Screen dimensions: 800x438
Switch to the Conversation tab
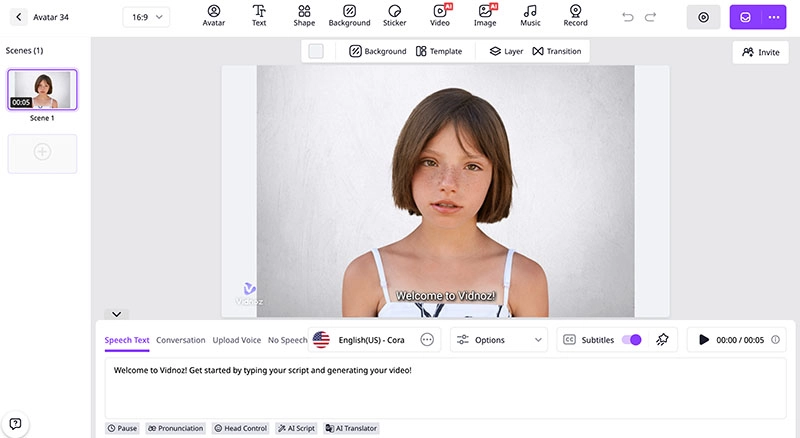(x=181, y=340)
